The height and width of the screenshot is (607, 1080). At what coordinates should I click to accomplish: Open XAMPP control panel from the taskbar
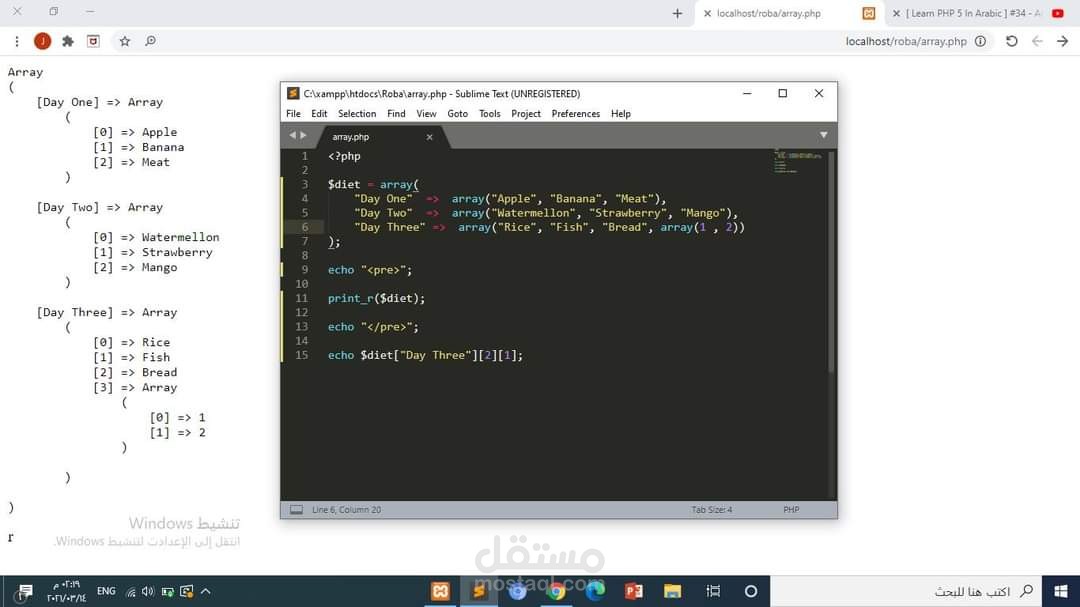(x=440, y=591)
